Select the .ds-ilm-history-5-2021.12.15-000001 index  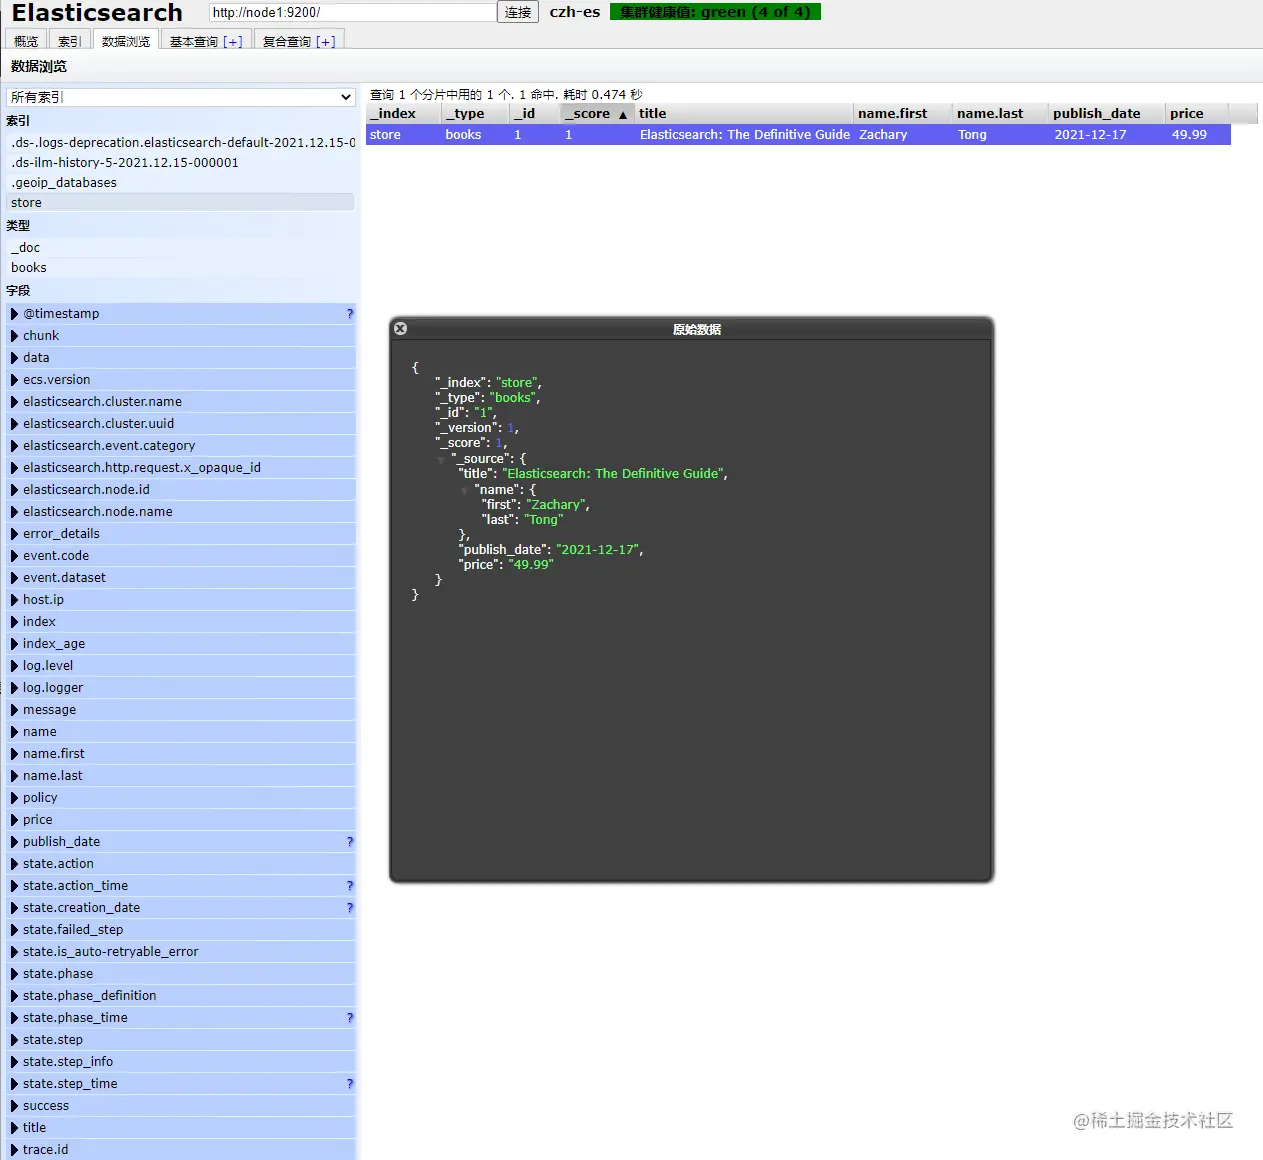(x=181, y=163)
